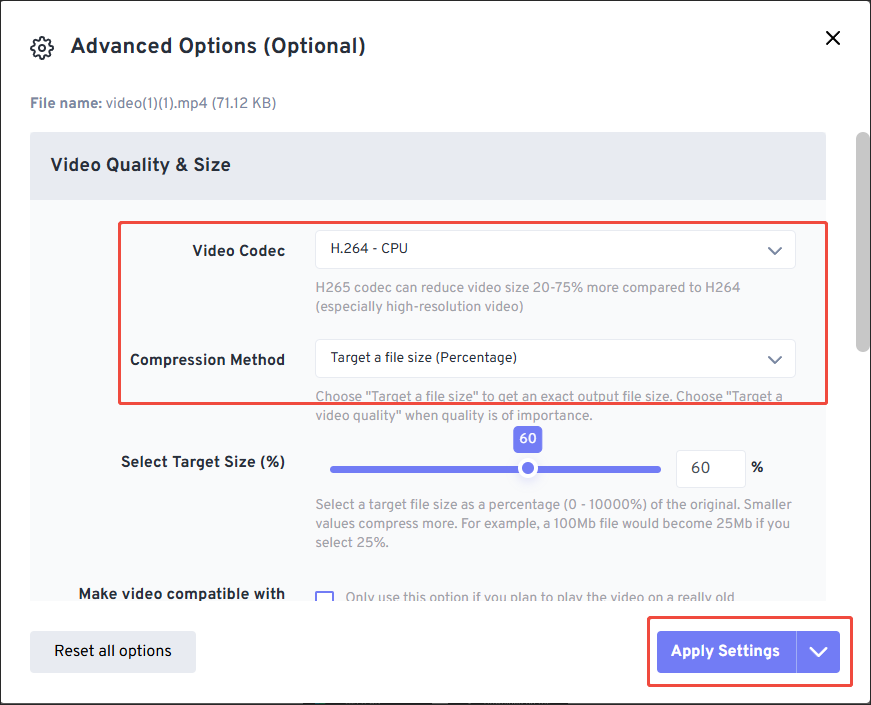
Task: Click the Make video compatible with label
Action: [x=182, y=594]
